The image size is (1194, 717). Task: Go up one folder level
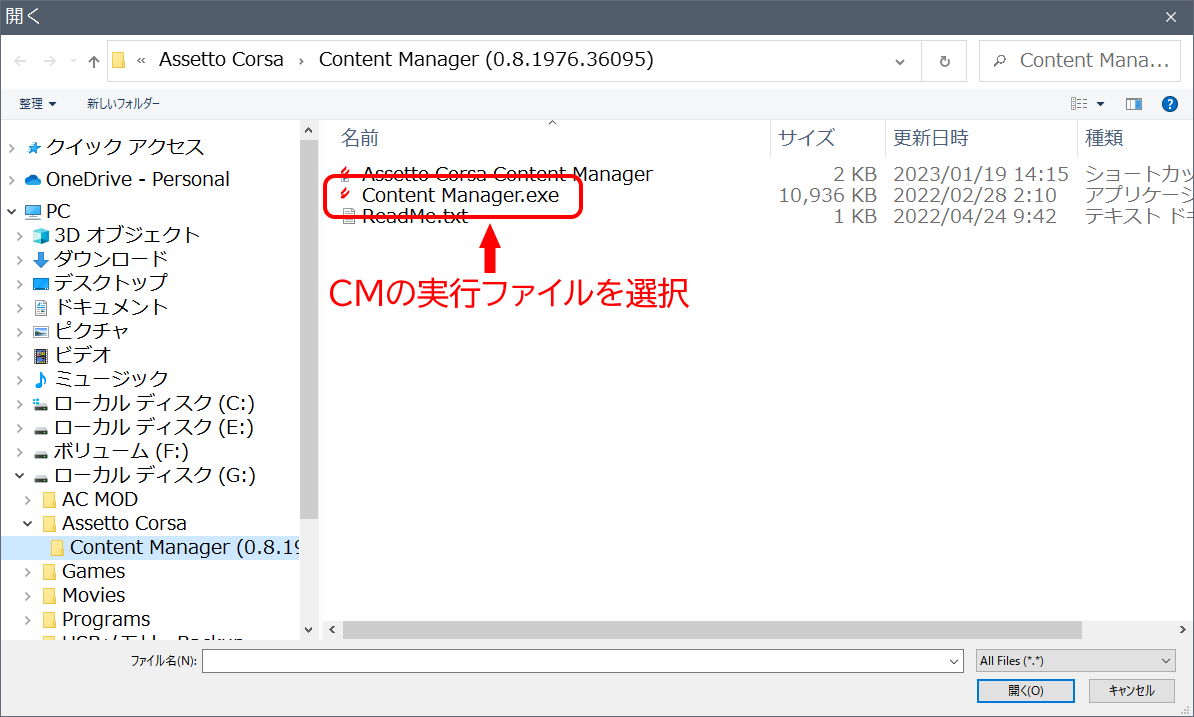[x=94, y=61]
